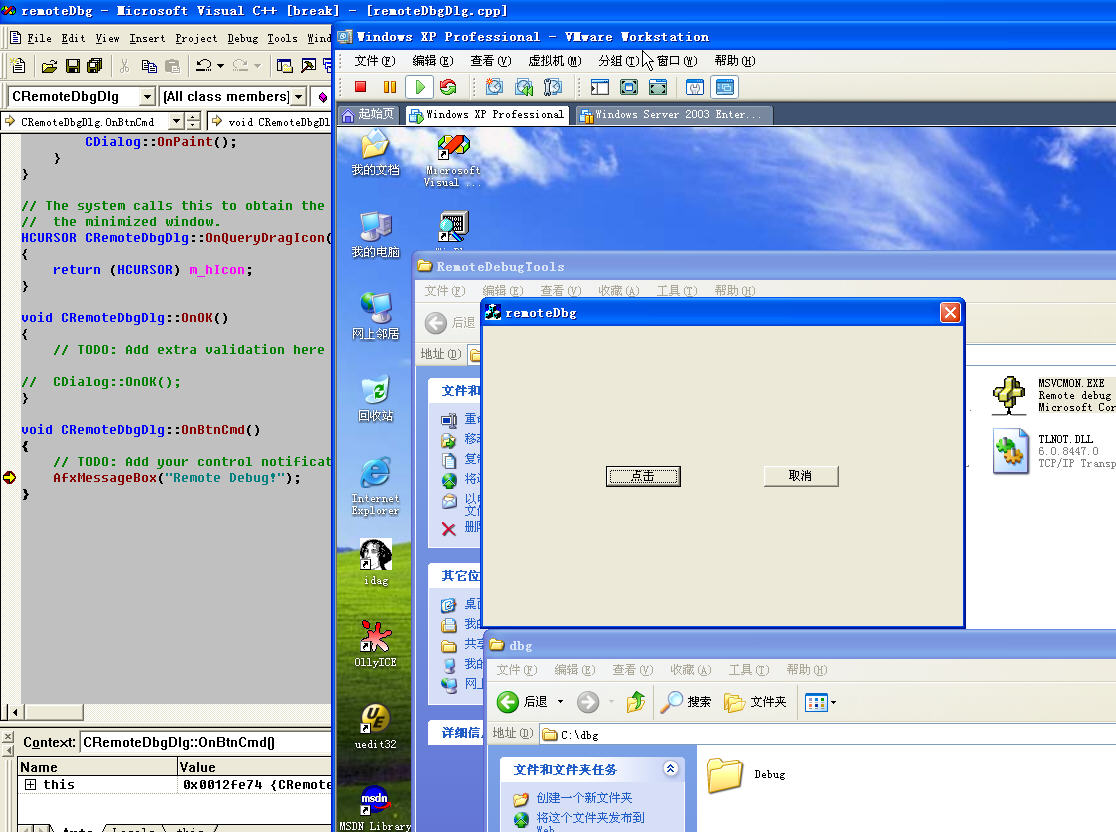Open the Visual C++ Project menu
Image resolution: width=1116 pixels, height=832 pixels.
pyautogui.click(x=196, y=38)
